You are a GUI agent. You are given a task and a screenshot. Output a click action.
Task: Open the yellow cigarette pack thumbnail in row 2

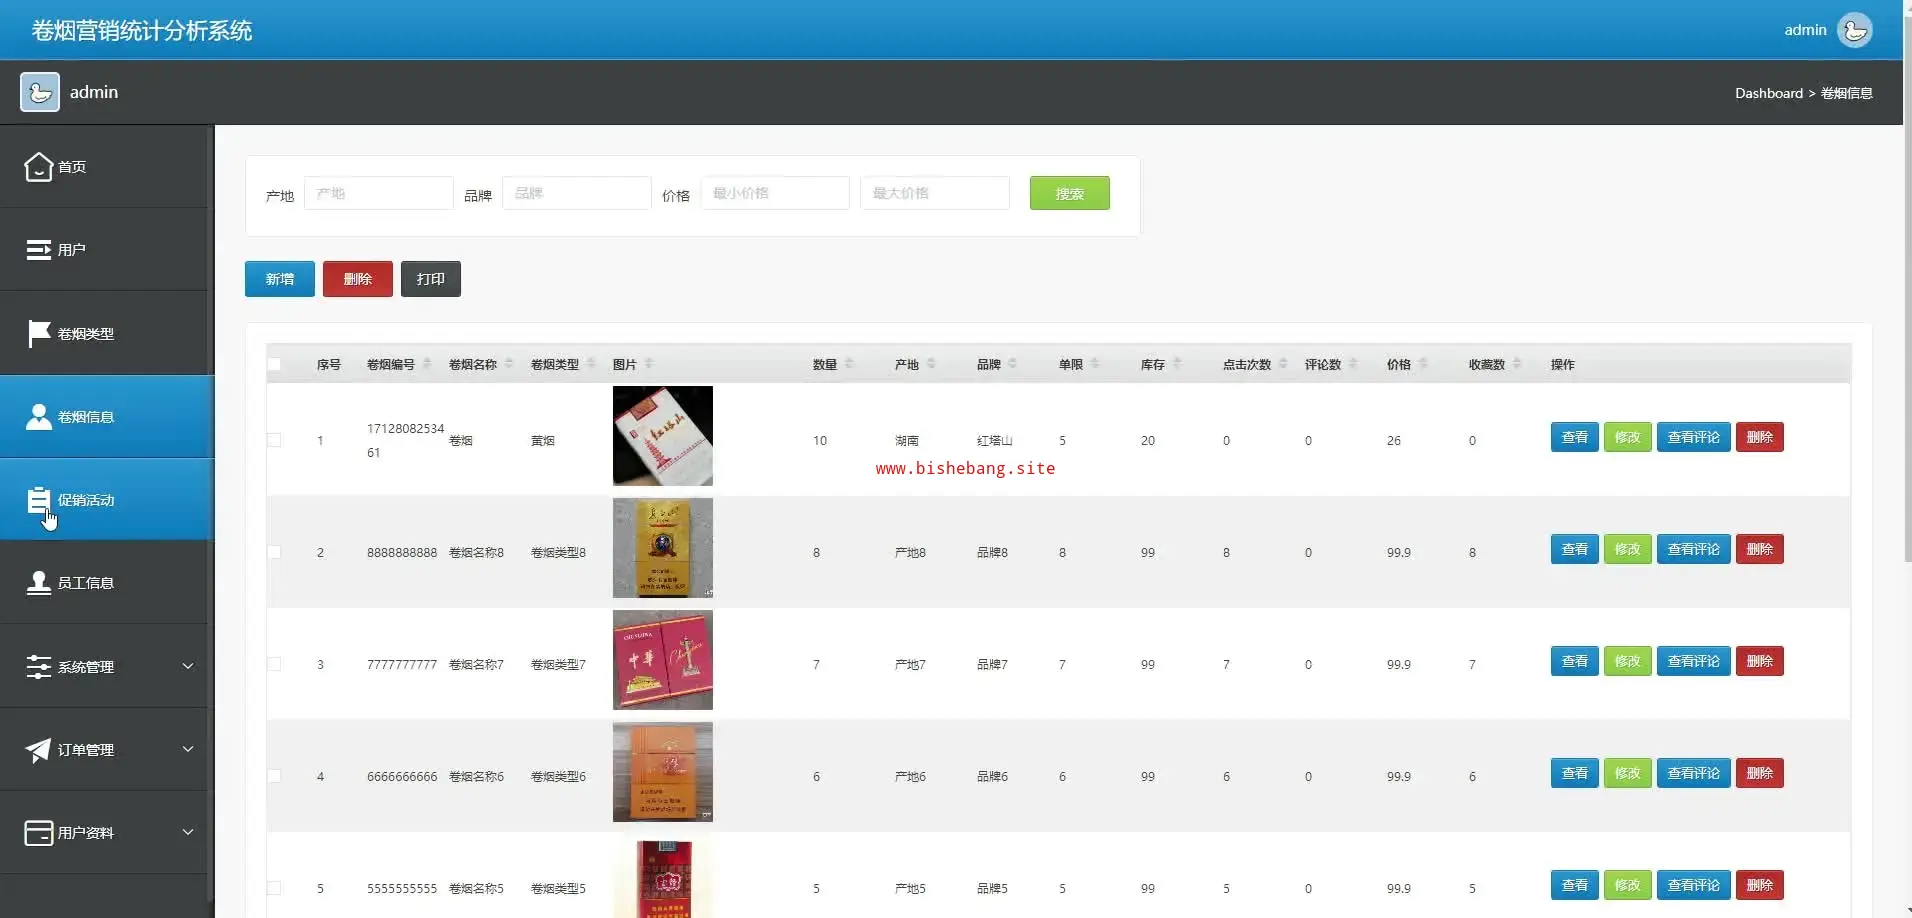click(663, 548)
